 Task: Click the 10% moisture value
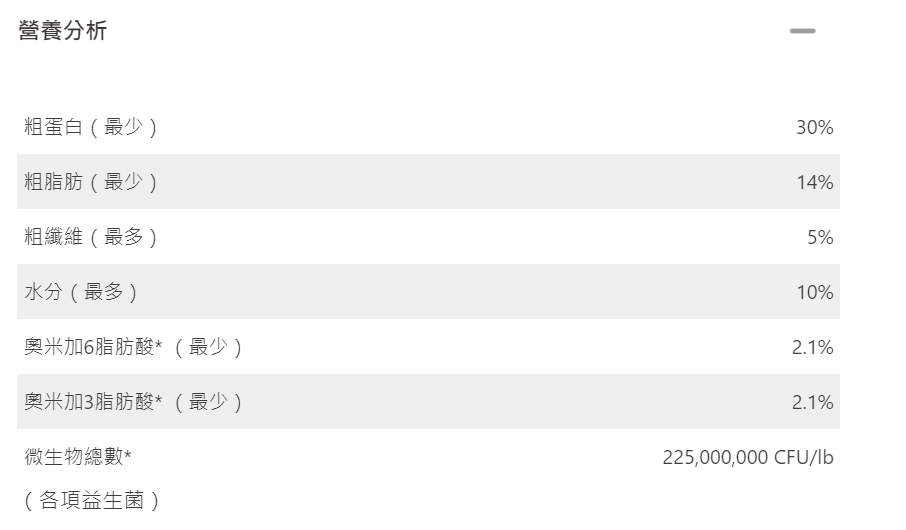pos(814,292)
